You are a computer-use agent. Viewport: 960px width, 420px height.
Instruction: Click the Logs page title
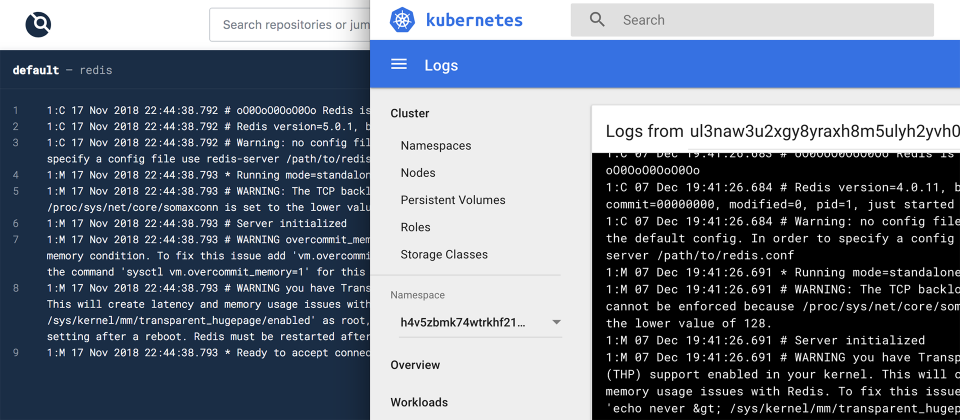[441, 66]
